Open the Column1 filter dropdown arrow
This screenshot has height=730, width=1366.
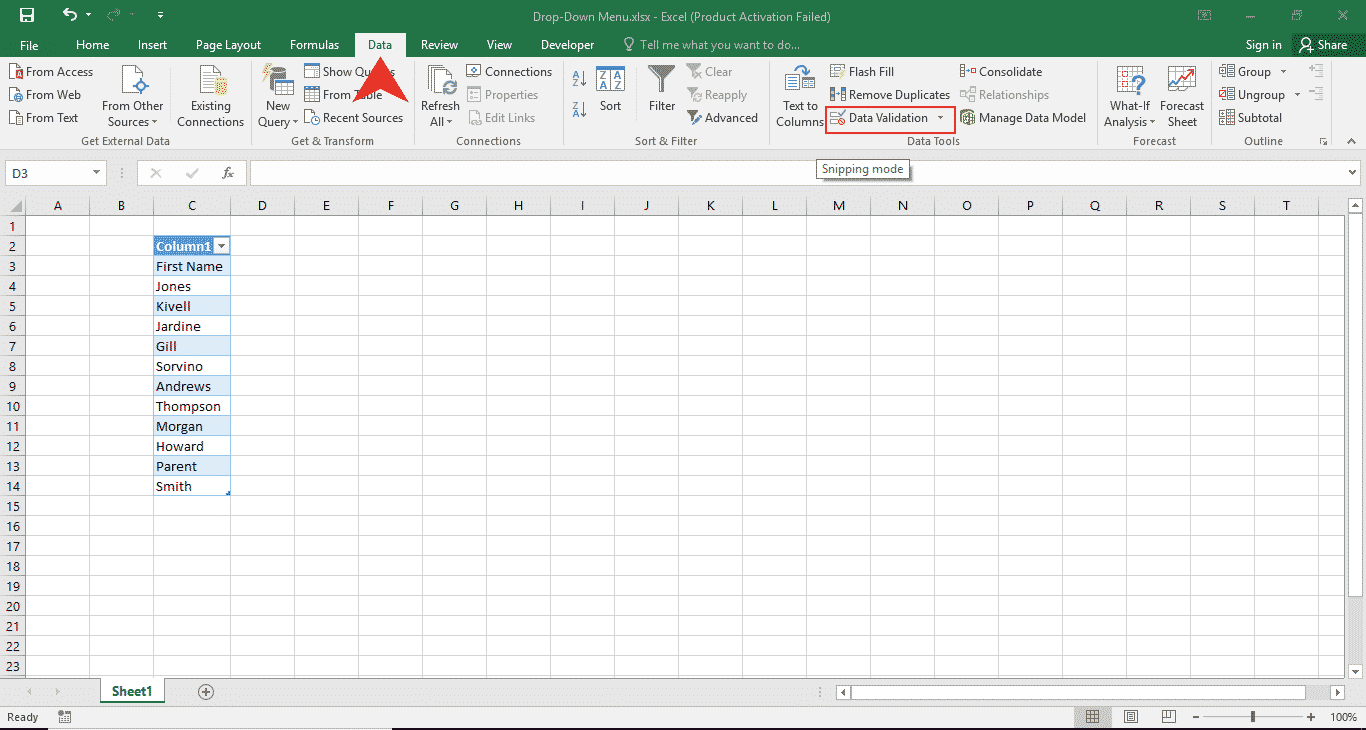222,246
